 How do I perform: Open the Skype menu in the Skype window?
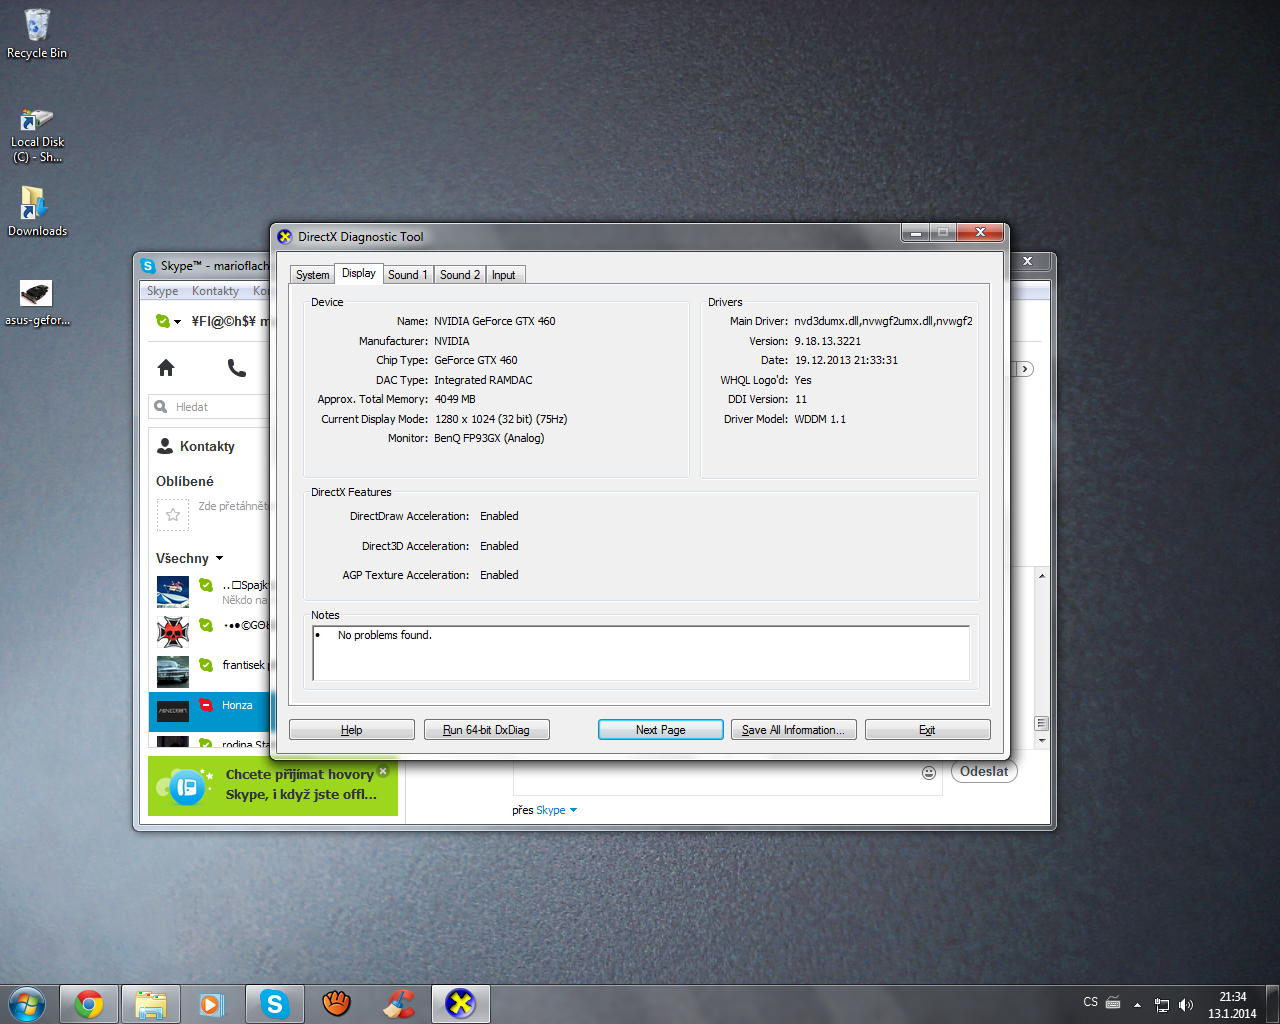[162, 291]
